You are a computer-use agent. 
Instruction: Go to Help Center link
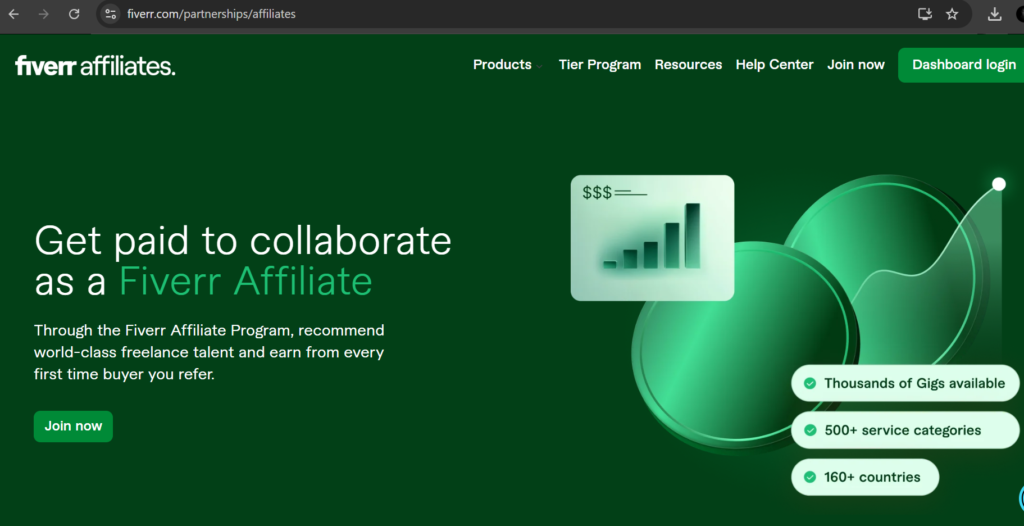(x=775, y=65)
